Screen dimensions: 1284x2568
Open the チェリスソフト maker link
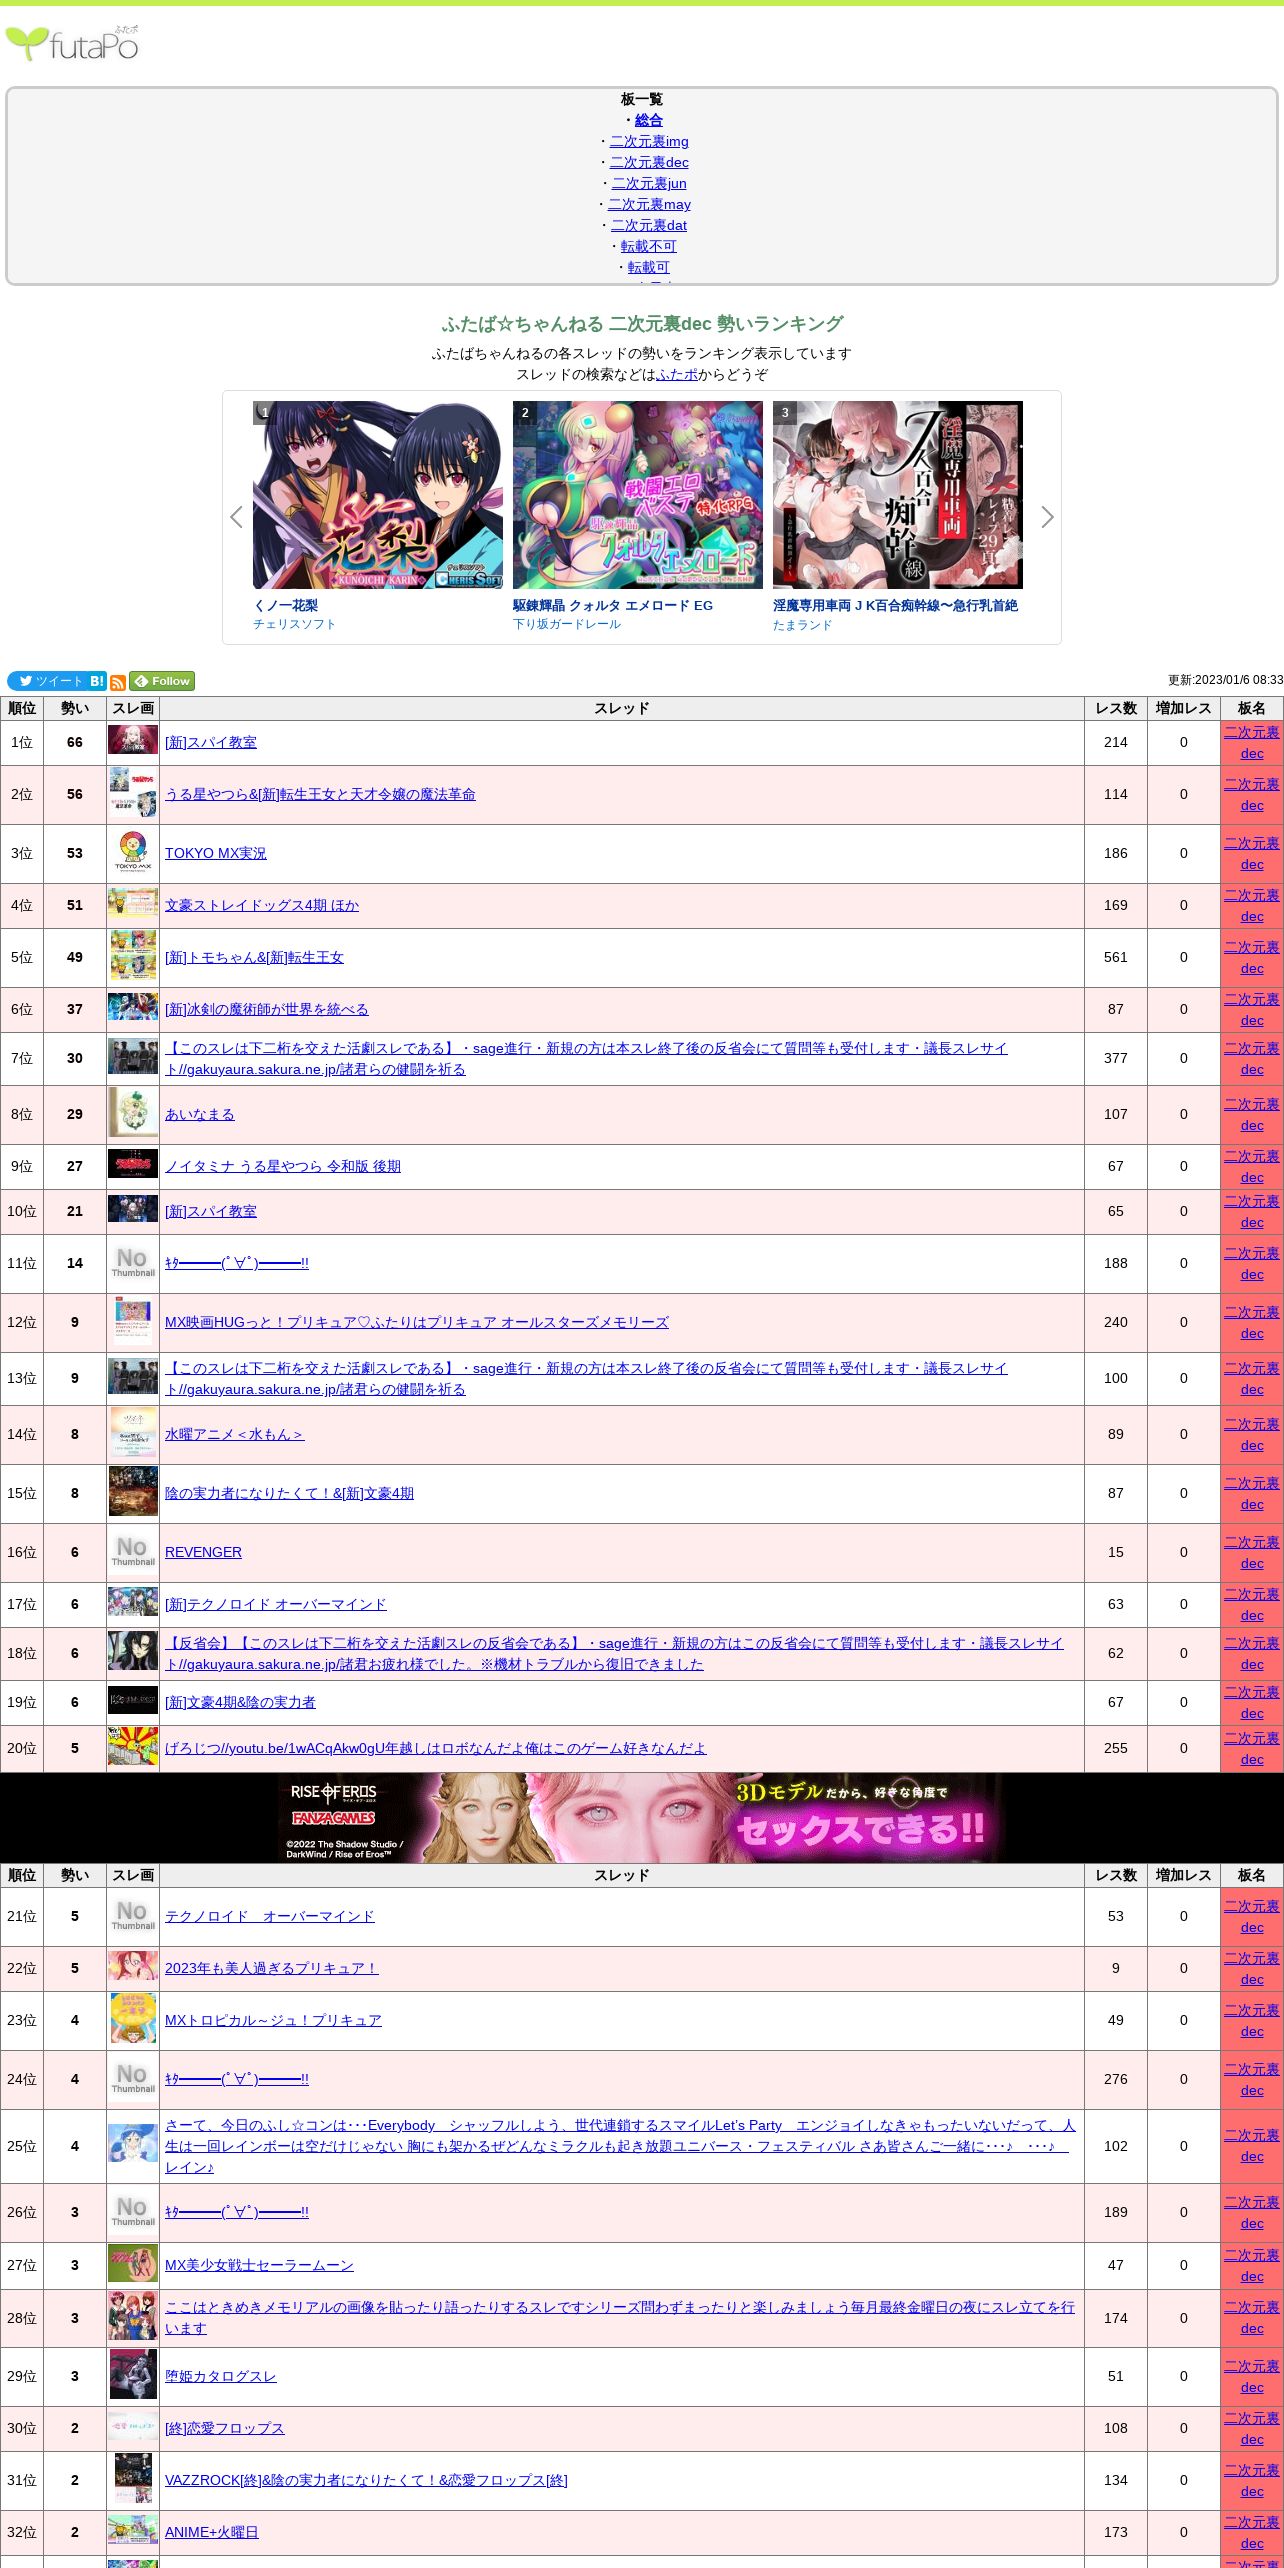[x=294, y=624]
